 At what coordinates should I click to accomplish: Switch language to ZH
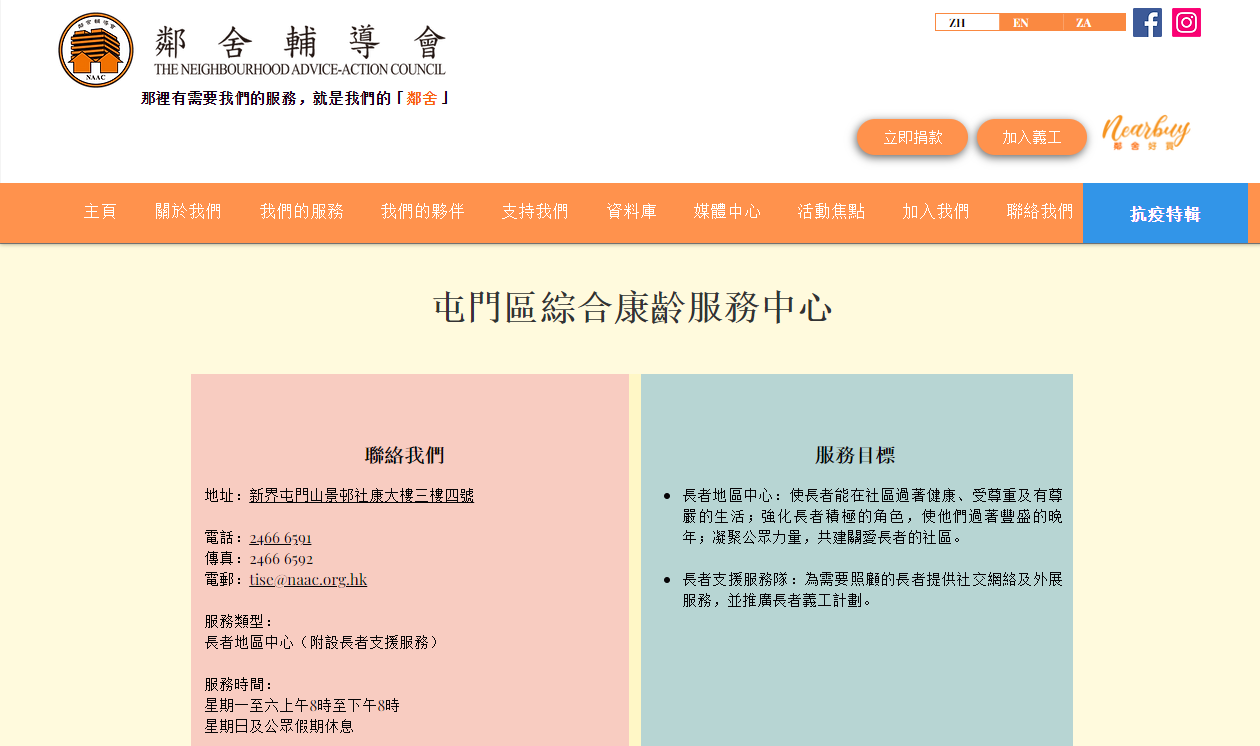967,22
